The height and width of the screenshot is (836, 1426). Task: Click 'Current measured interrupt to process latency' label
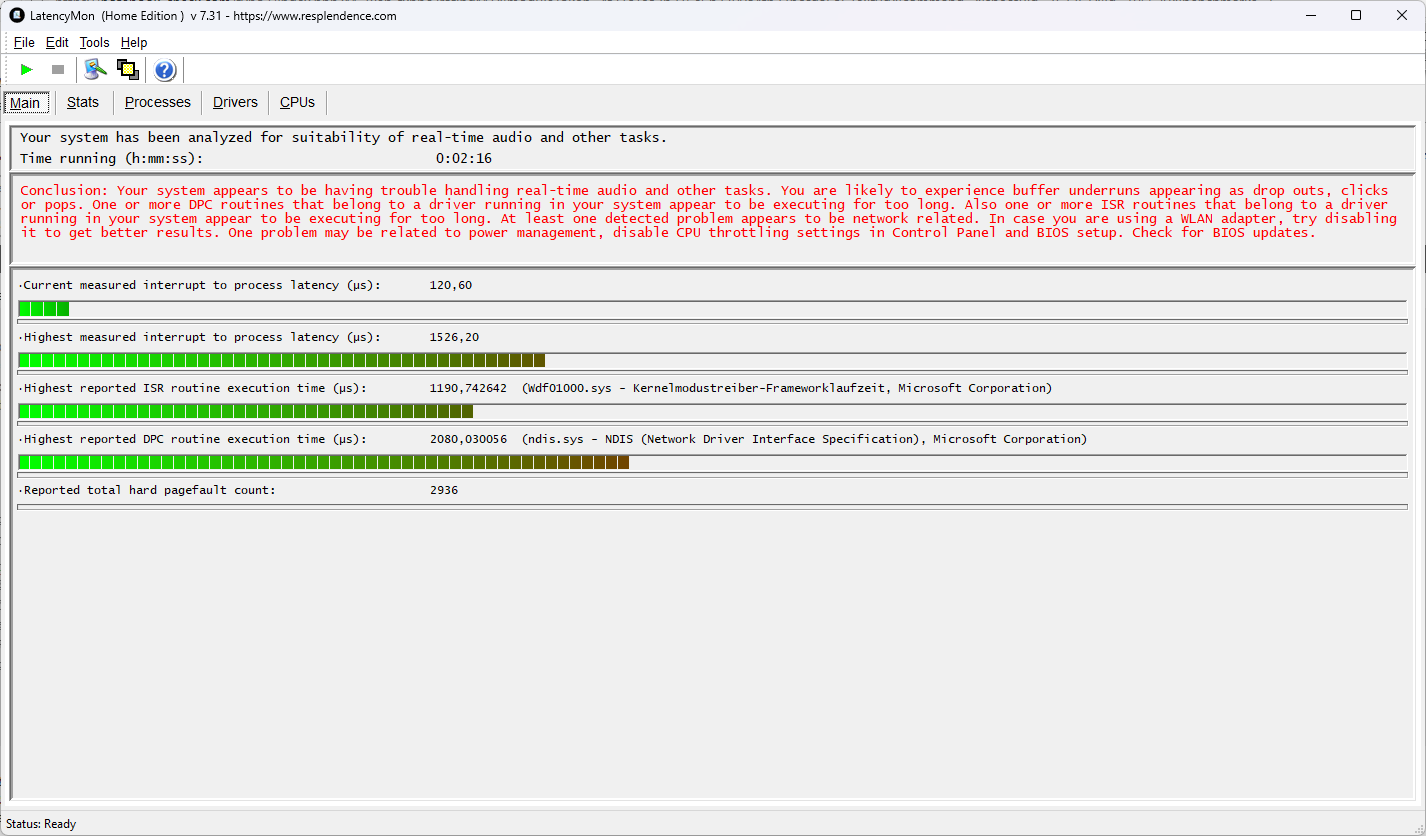[200, 285]
